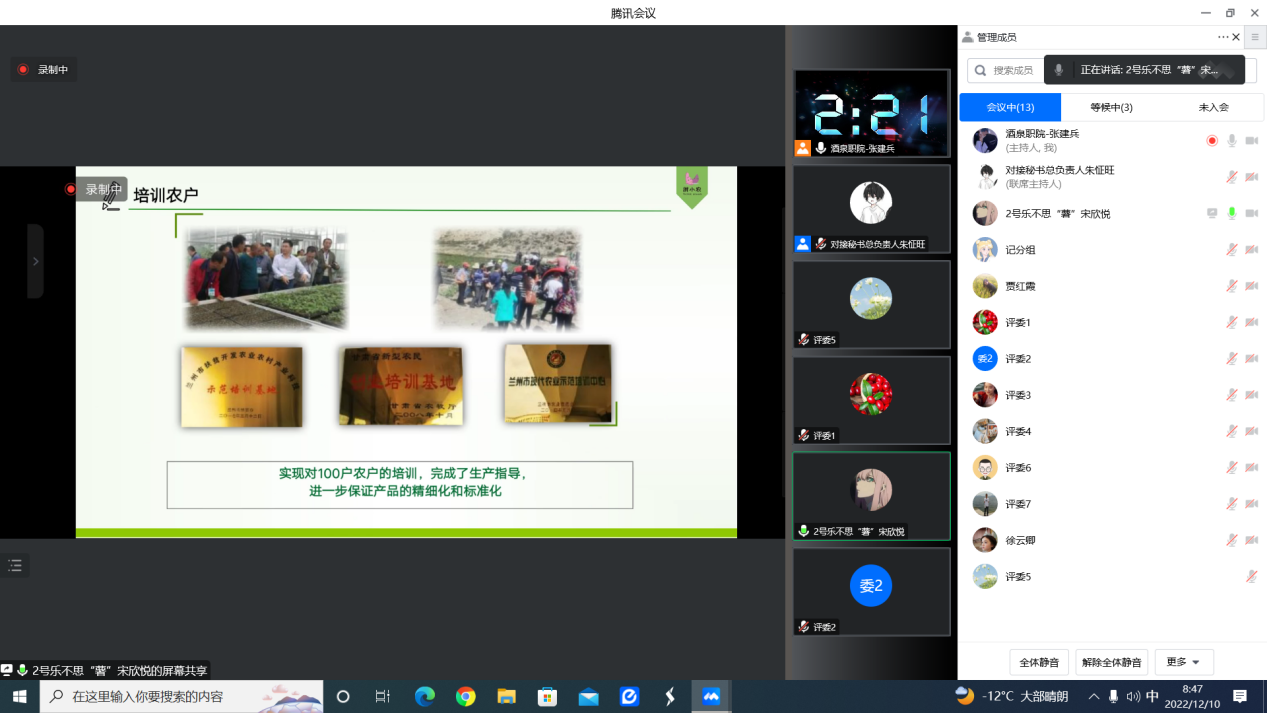Mute the green microphone of 2号乐不思蜀宋欣悦
This screenshot has width=1267, height=713.
pos(1232,213)
